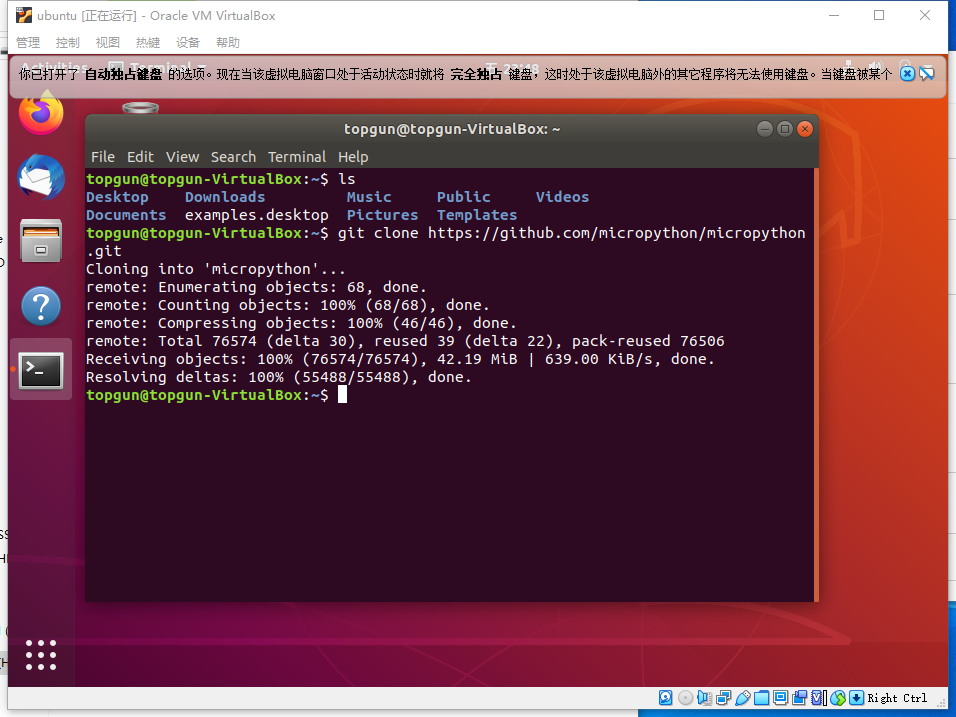Open the Terminal menu in menubar
The image size is (956, 717).
[297, 157]
